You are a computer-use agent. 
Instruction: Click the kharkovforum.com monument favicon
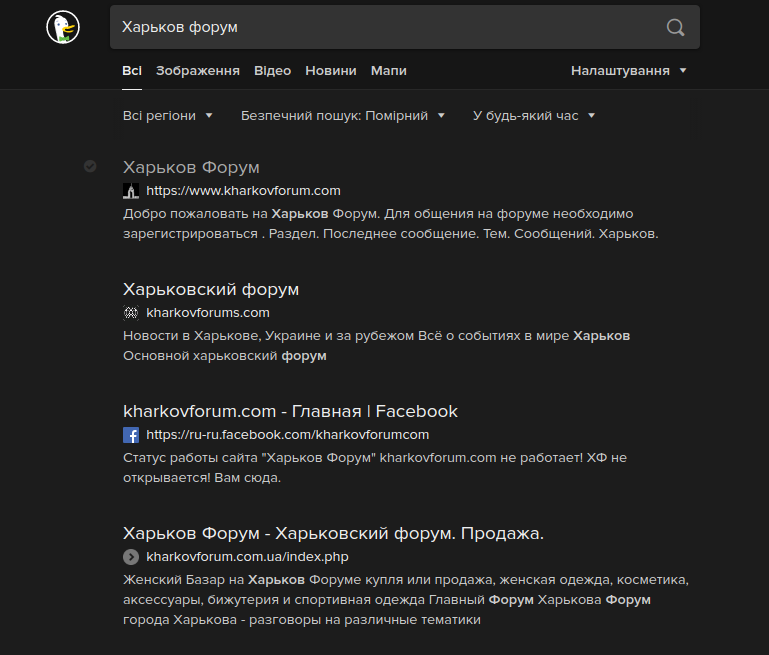coord(131,191)
